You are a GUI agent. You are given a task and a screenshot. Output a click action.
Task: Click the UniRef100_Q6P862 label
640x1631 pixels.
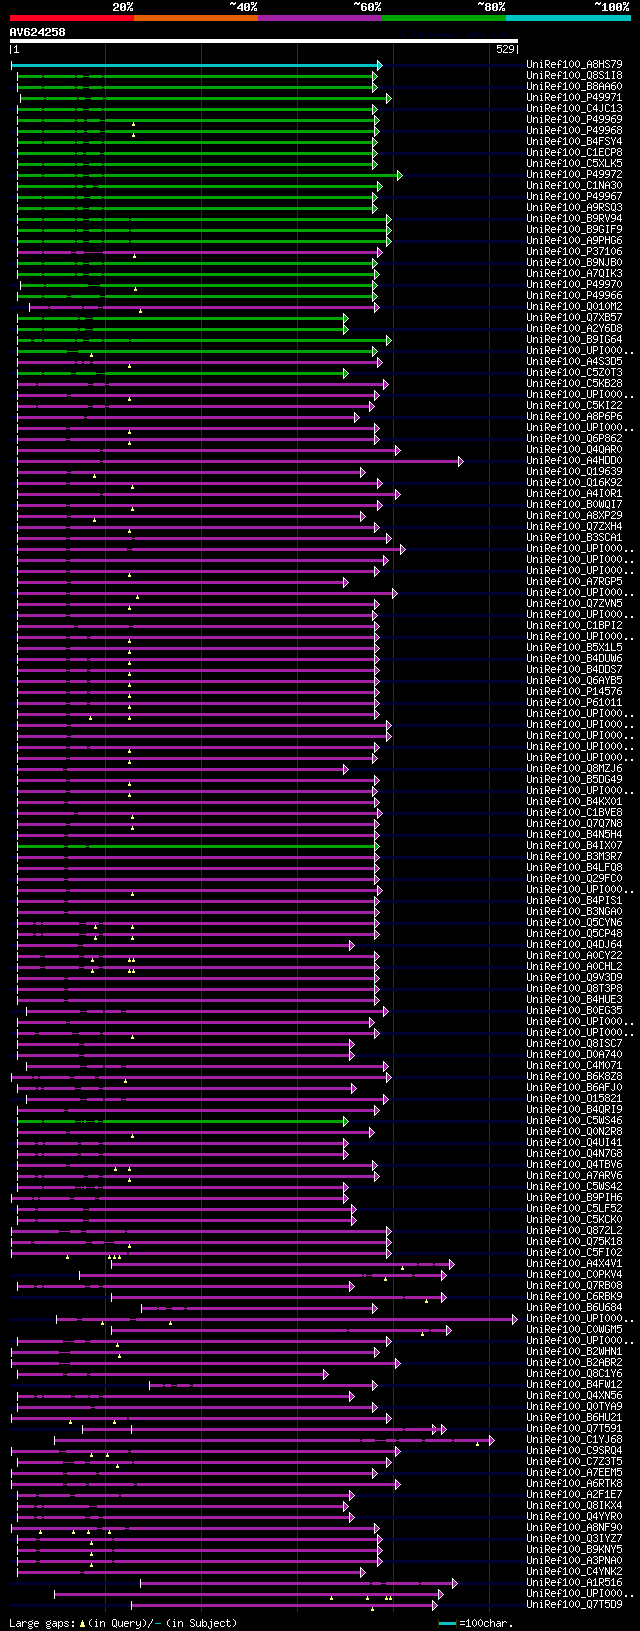pyautogui.click(x=574, y=439)
